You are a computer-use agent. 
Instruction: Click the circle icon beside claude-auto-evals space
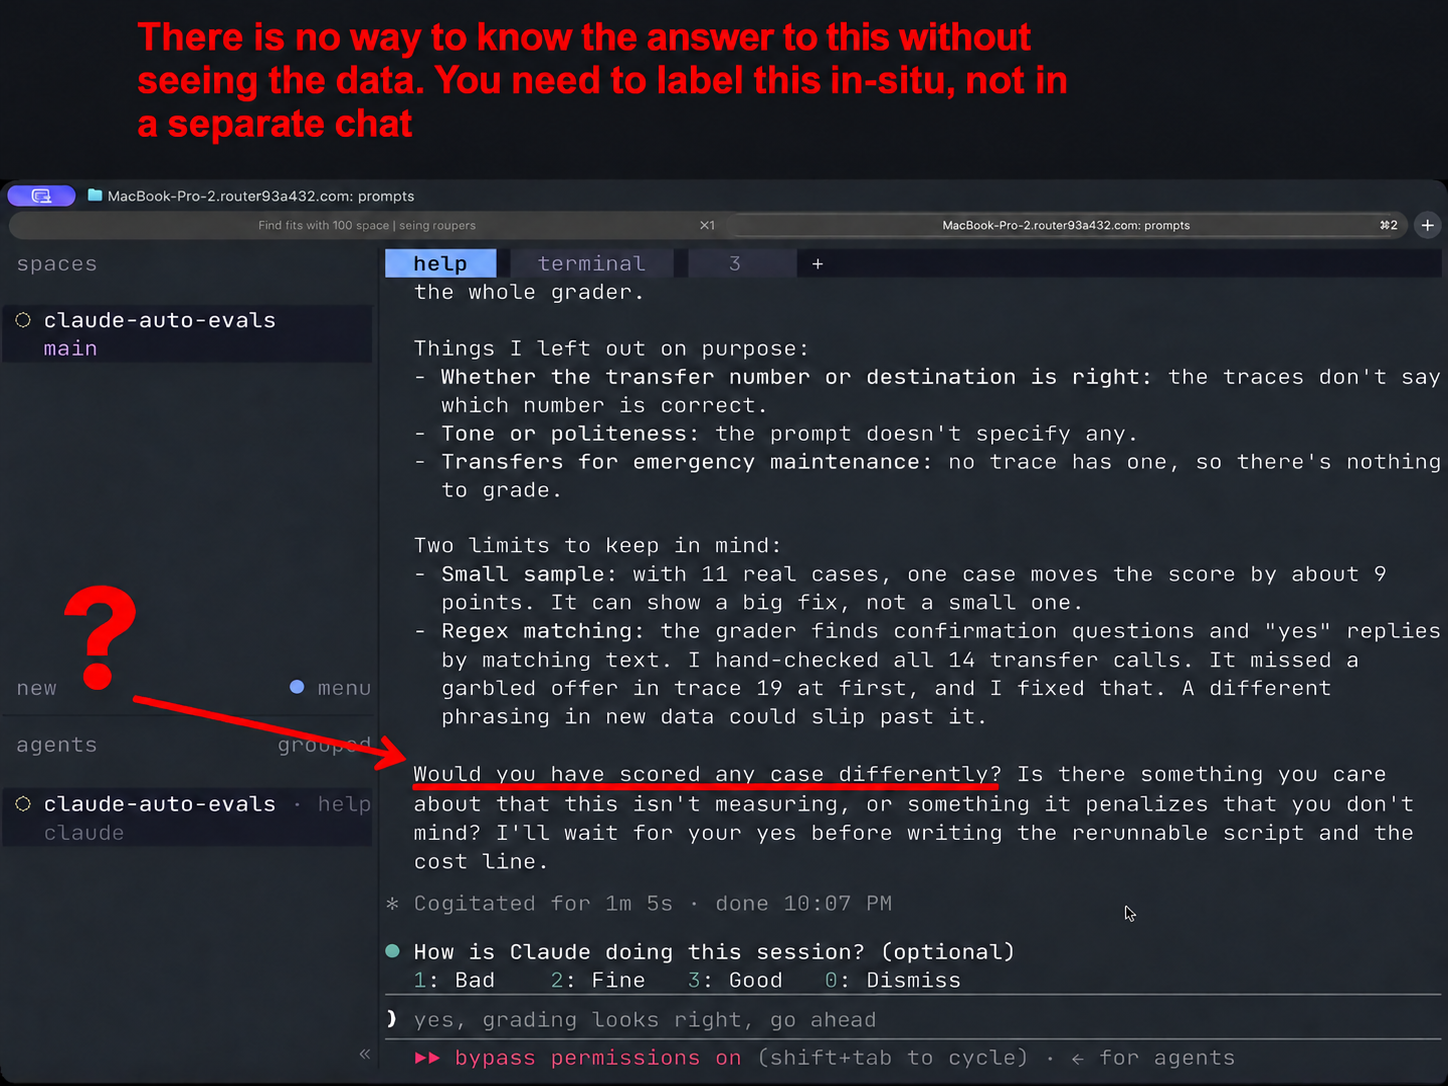point(23,320)
